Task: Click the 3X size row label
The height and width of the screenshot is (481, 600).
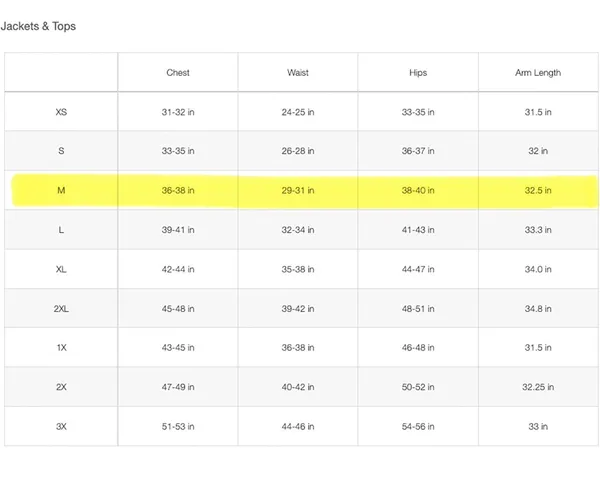Action: (61, 427)
